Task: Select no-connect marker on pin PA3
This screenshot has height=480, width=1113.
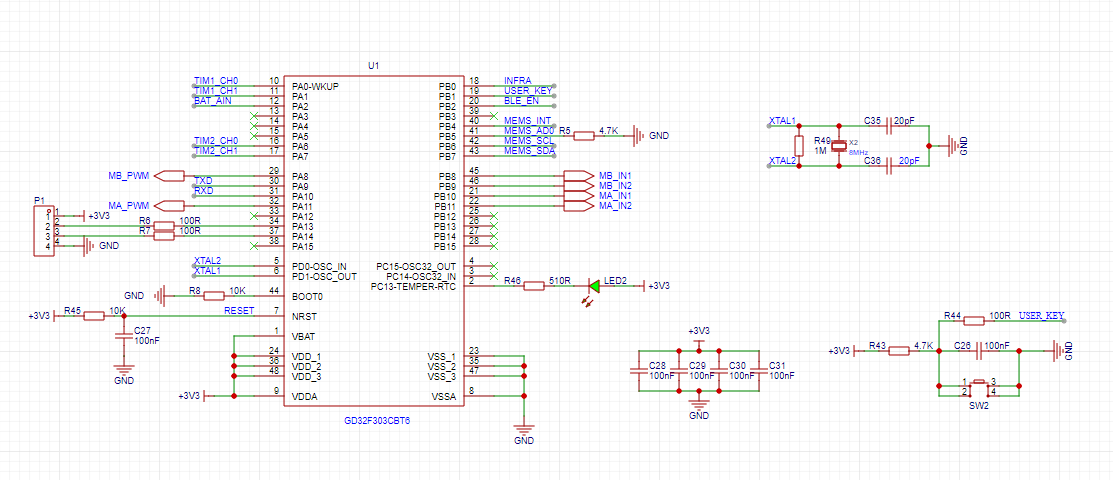Action: 254,116
